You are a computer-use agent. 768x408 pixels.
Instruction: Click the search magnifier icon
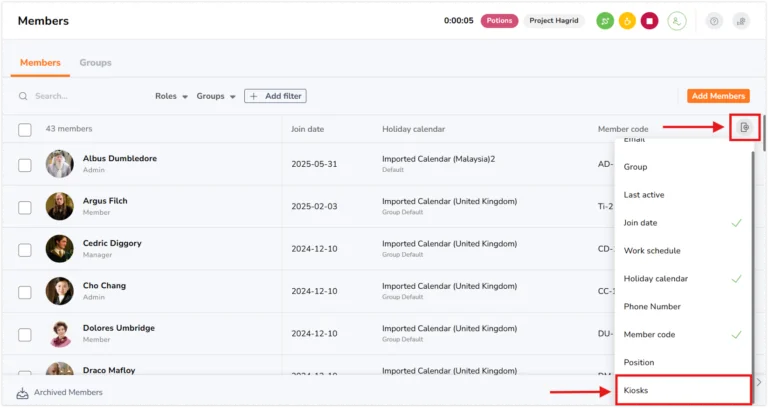[23, 96]
